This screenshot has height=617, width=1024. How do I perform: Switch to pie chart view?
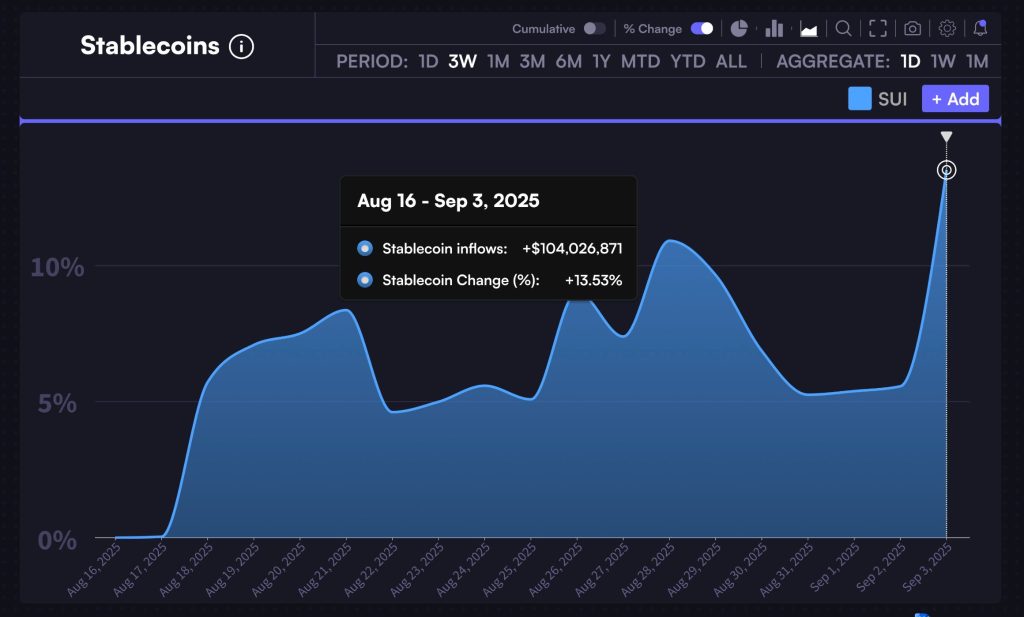[x=739, y=29]
